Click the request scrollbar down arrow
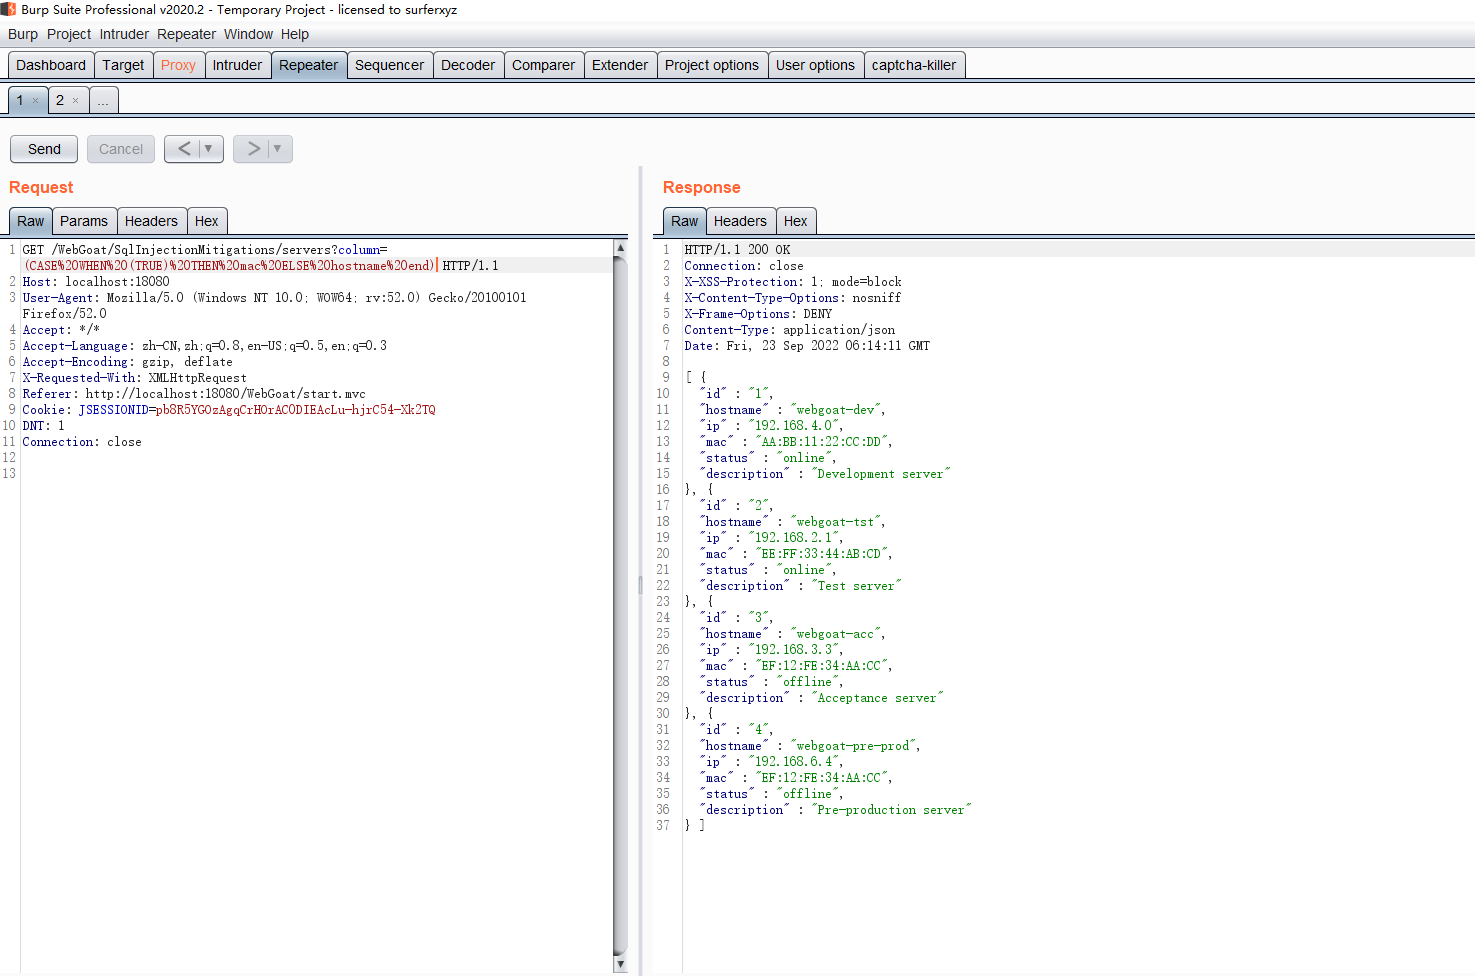 [x=620, y=964]
